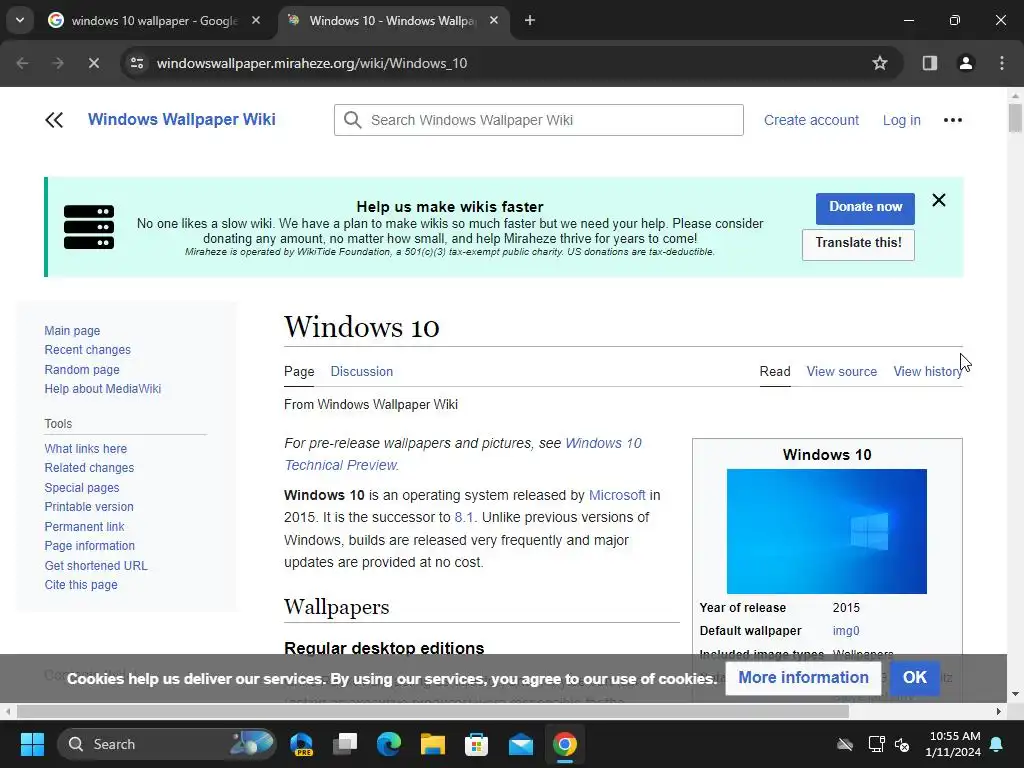Viewport: 1024px width, 768px height.
Task: Open Help about MediaWiki
Action: (x=103, y=389)
